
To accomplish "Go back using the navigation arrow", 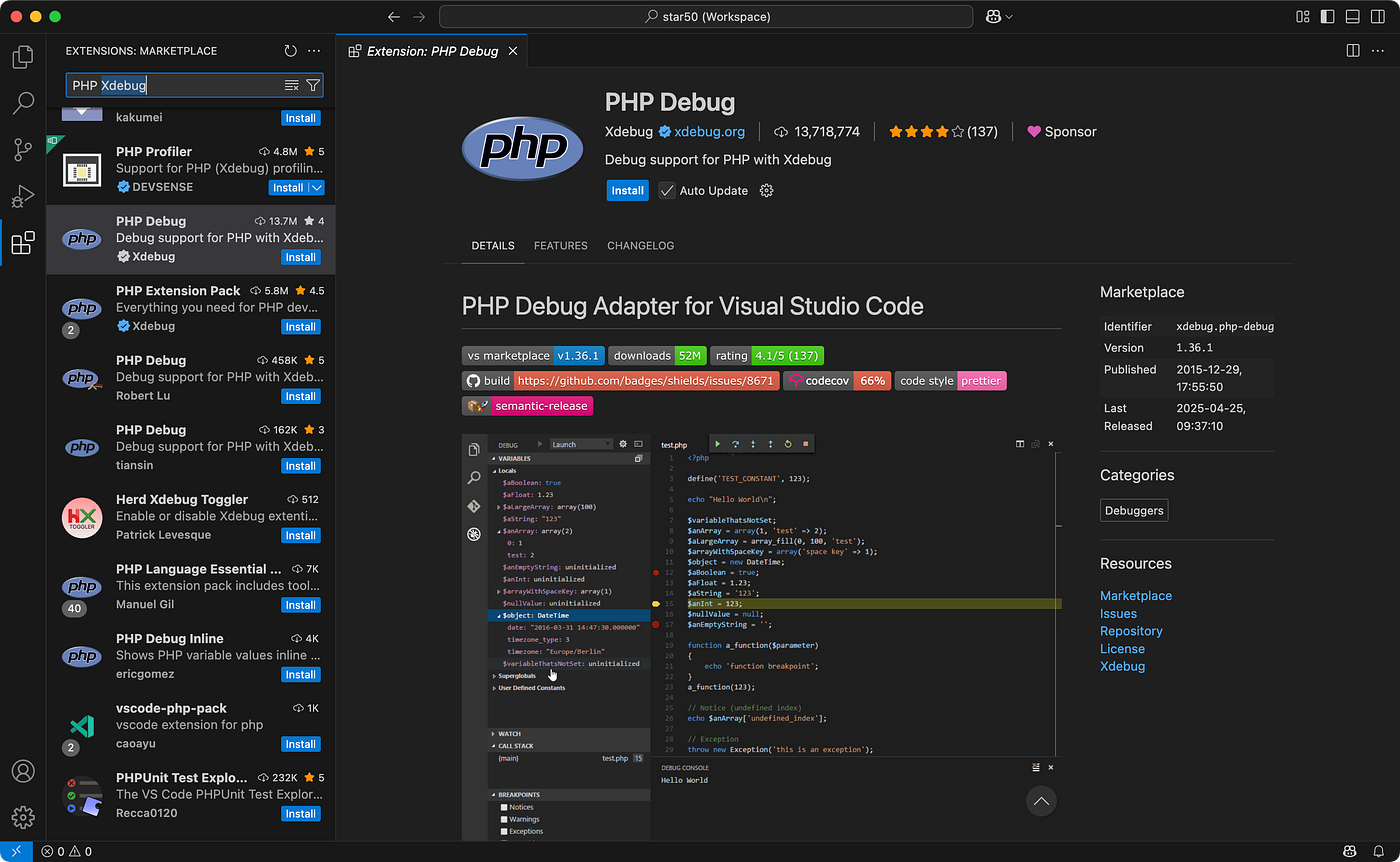I will [x=394, y=17].
